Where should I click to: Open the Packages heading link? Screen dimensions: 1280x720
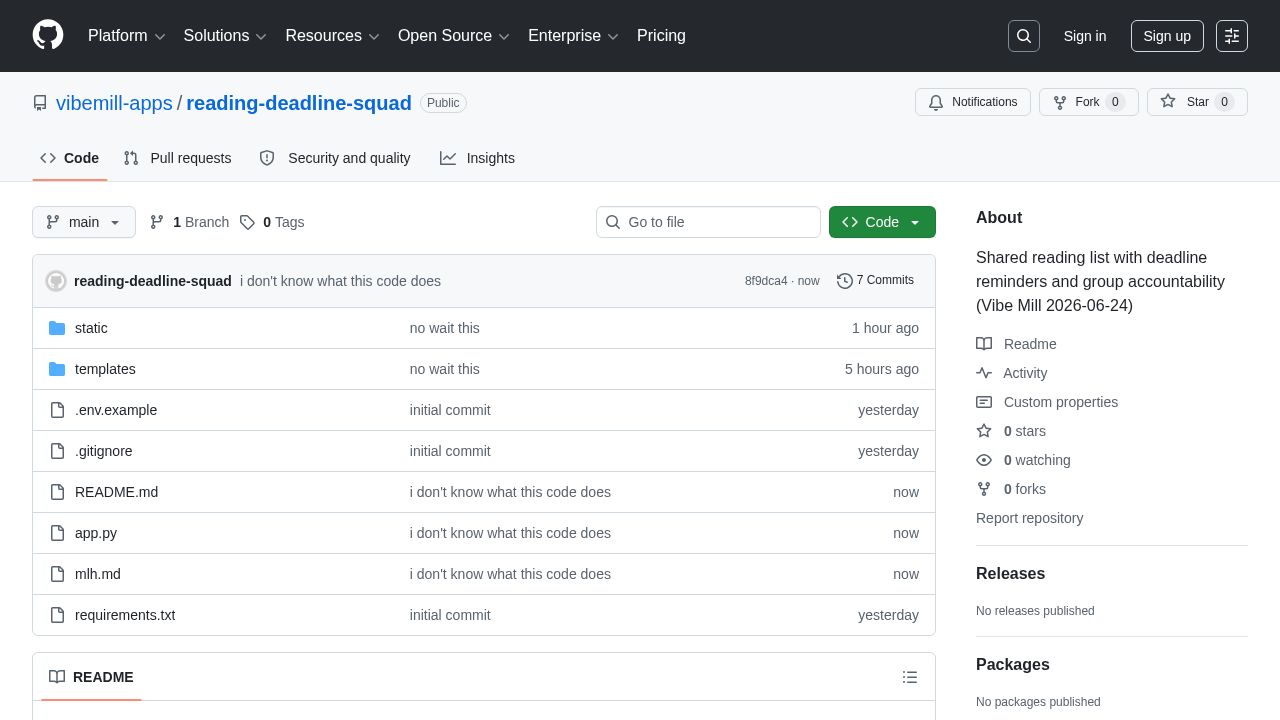click(1013, 665)
